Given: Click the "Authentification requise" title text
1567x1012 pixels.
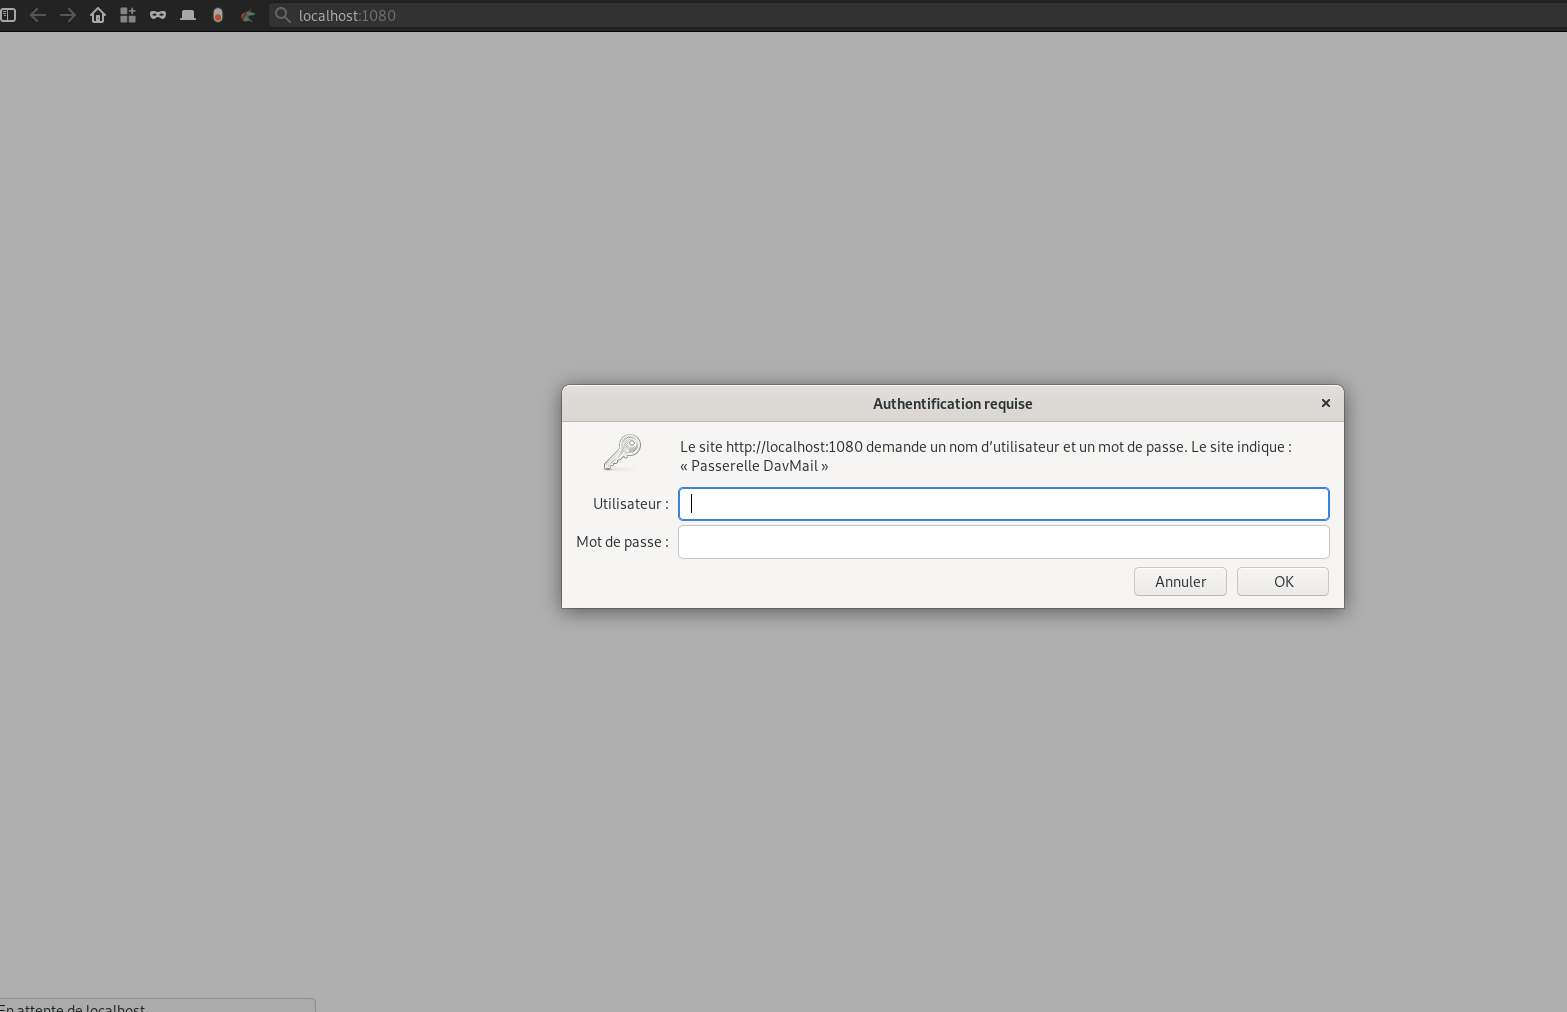Looking at the screenshot, I should coord(952,404).
